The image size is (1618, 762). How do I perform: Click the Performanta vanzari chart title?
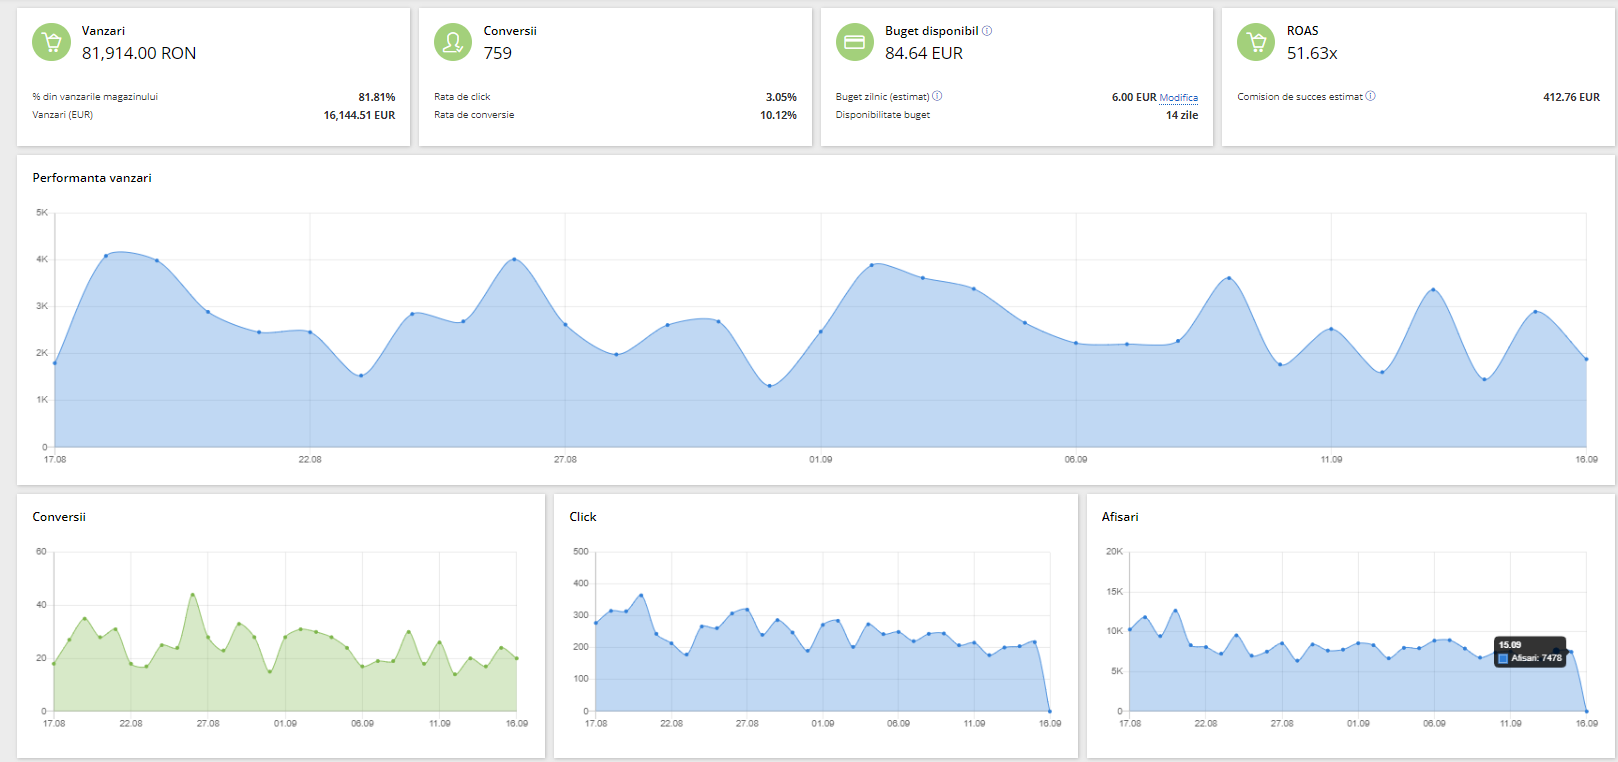coord(92,178)
